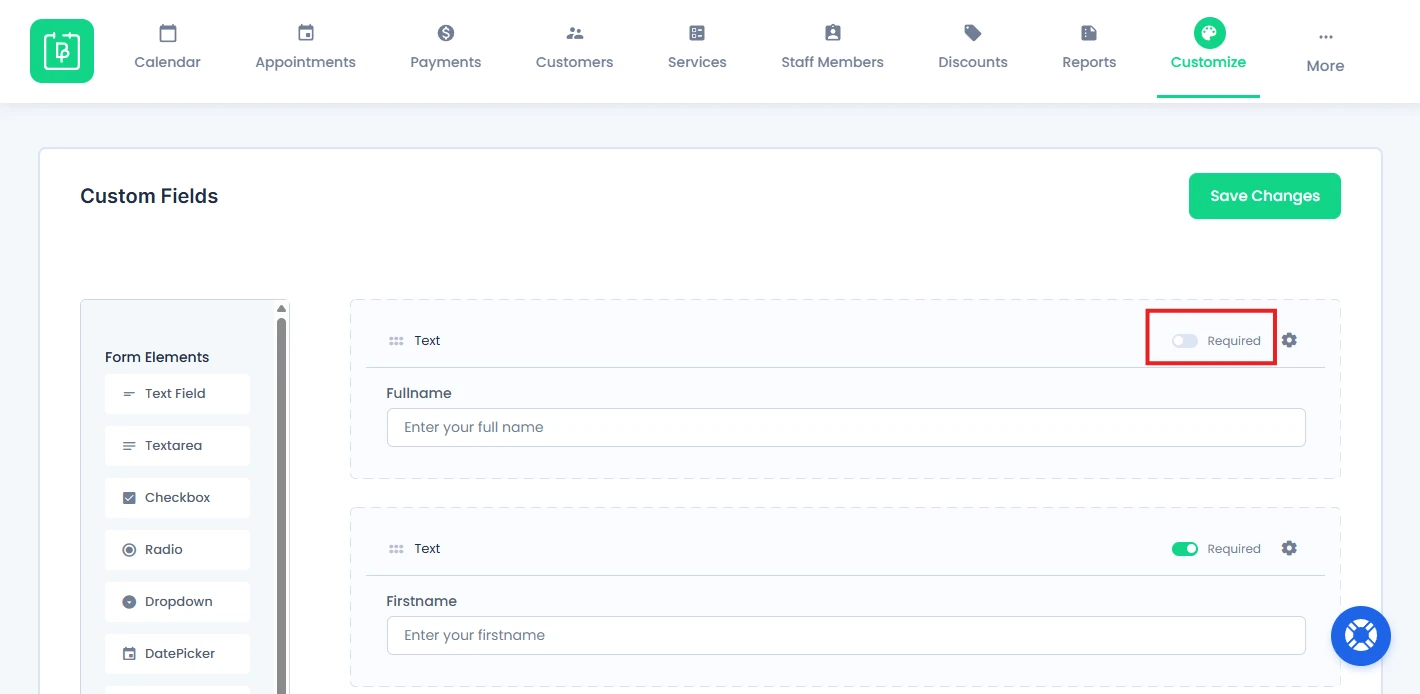
Task: Click the Firstname input field
Action: [x=846, y=635]
